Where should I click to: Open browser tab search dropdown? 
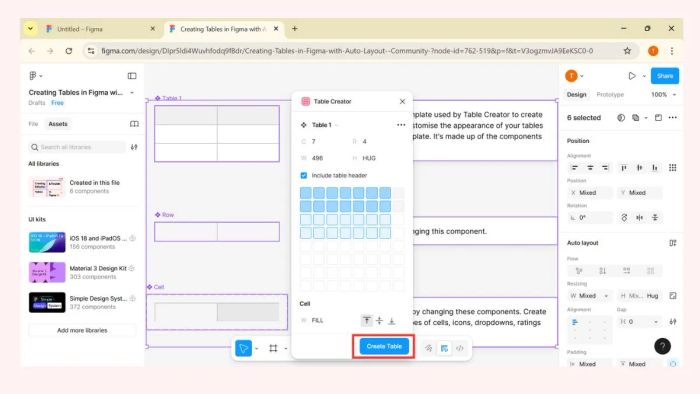(30, 29)
